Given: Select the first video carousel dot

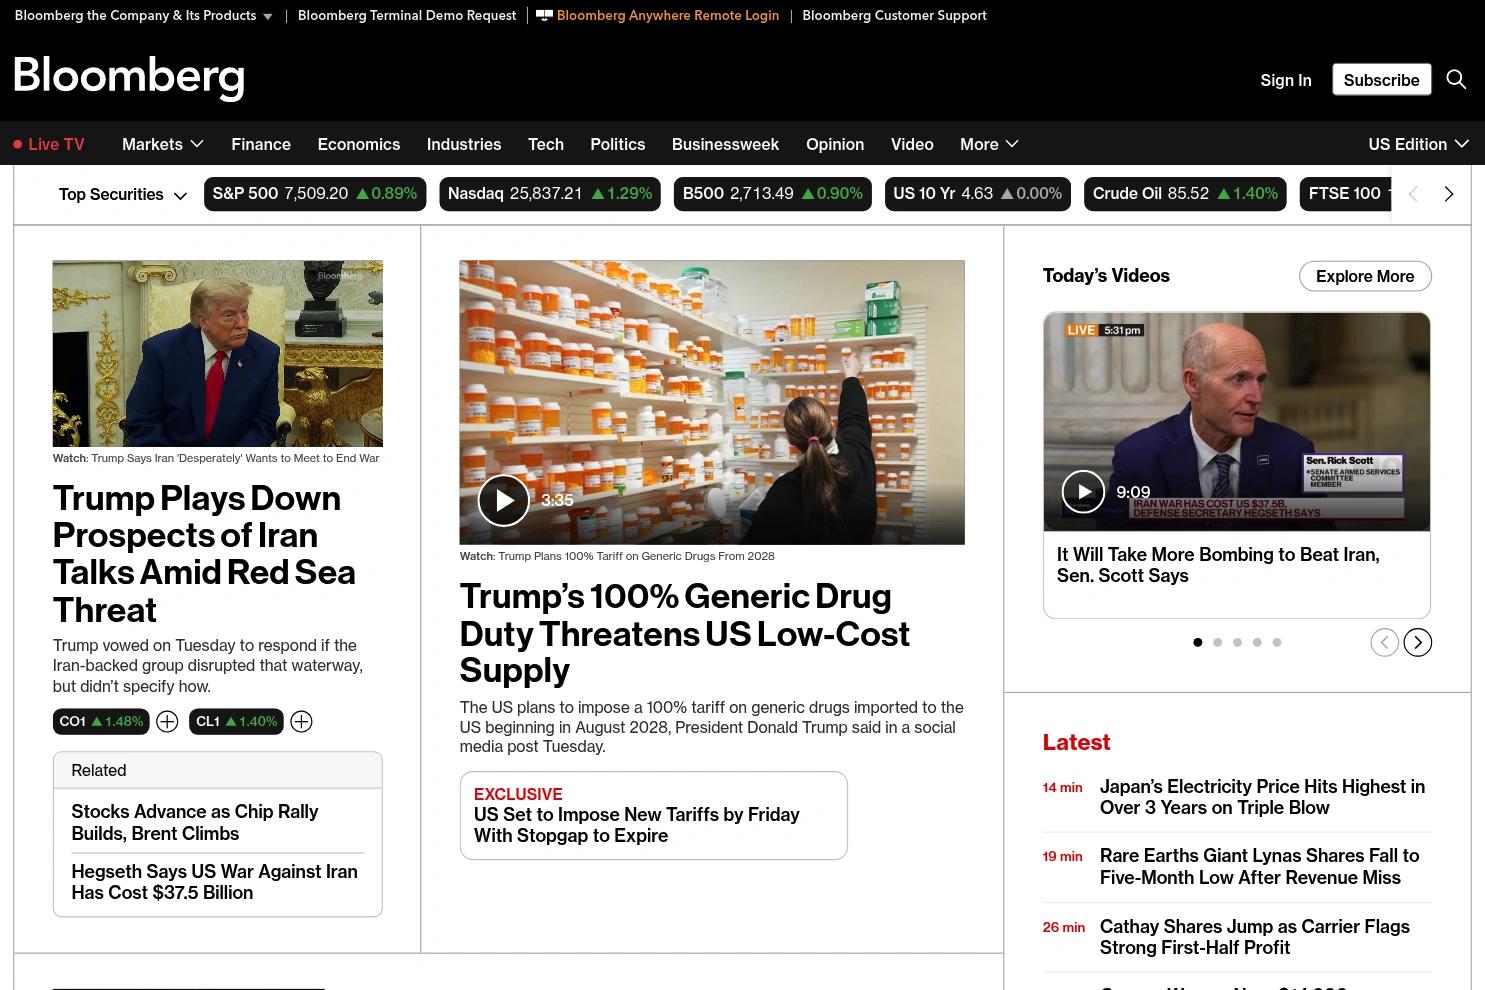Looking at the screenshot, I should tap(1198, 642).
